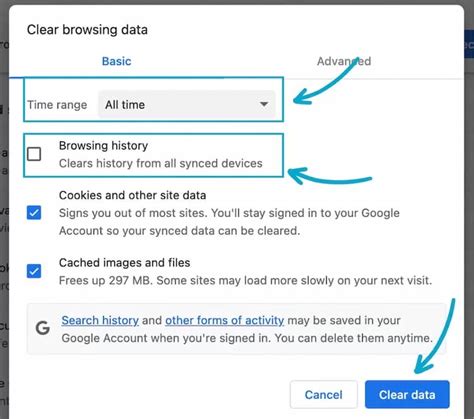Click the Cookies and other site data label
Image resolution: width=474 pixels, height=419 pixels.
click(x=132, y=195)
